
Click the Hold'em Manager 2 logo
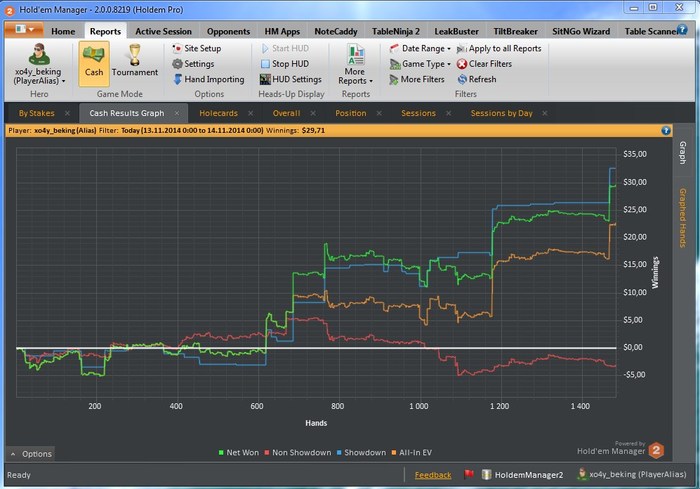656,451
